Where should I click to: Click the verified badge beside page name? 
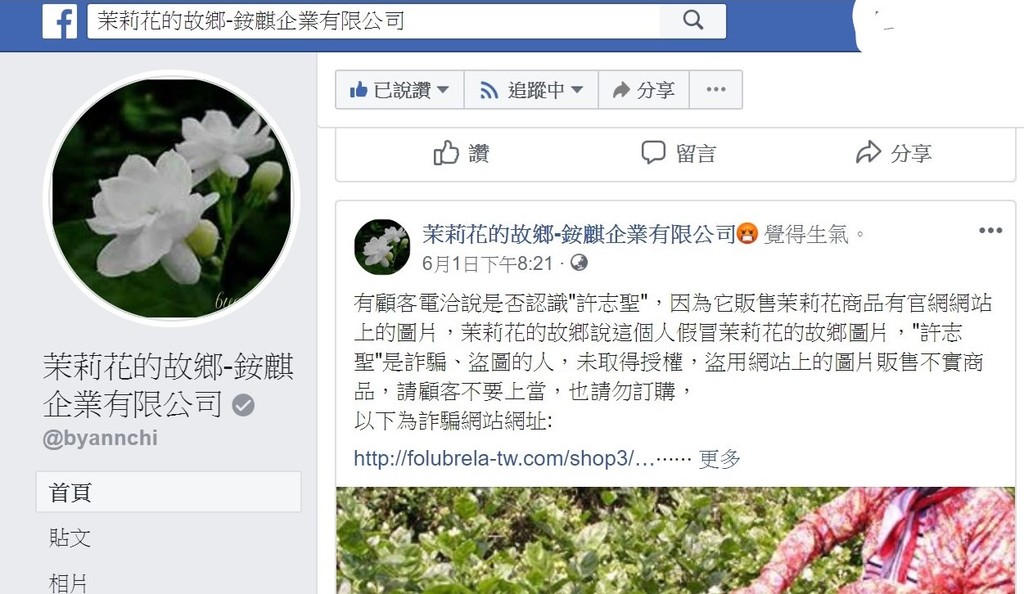pyautogui.click(x=243, y=405)
